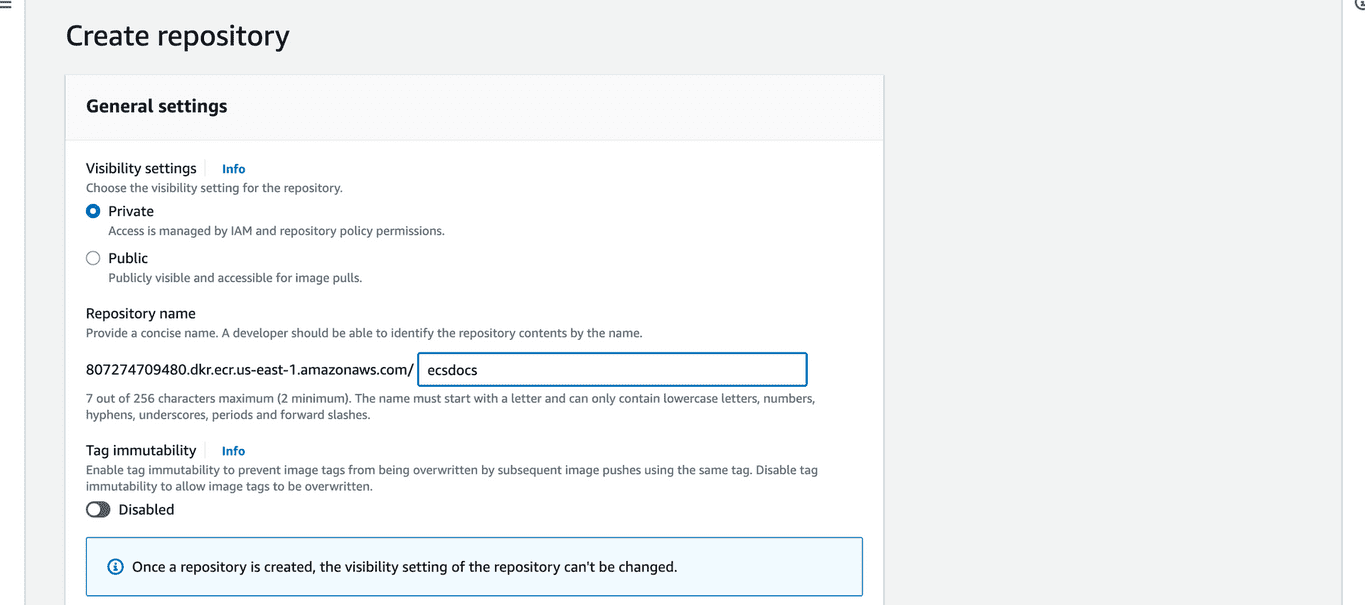Select the Private visibility radio button

pyautogui.click(x=93, y=211)
